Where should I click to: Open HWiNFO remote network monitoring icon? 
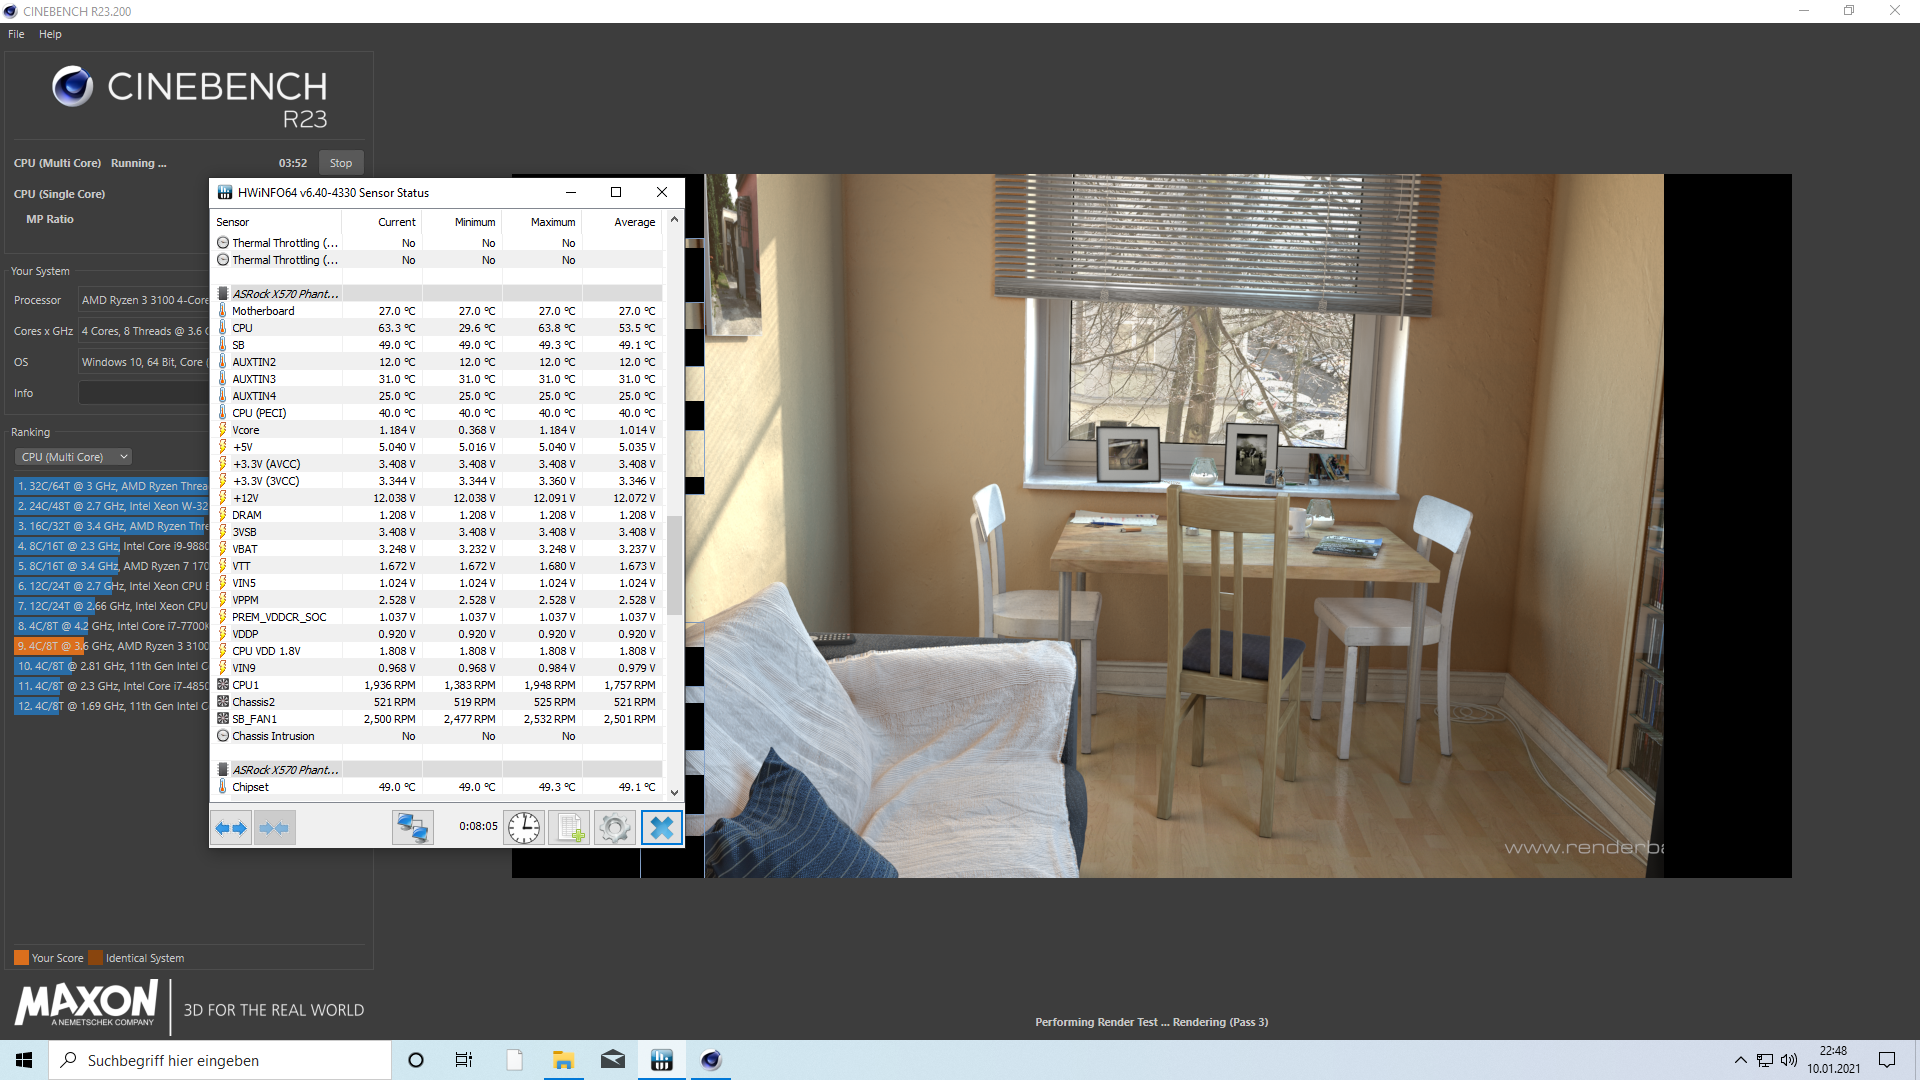click(x=412, y=828)
